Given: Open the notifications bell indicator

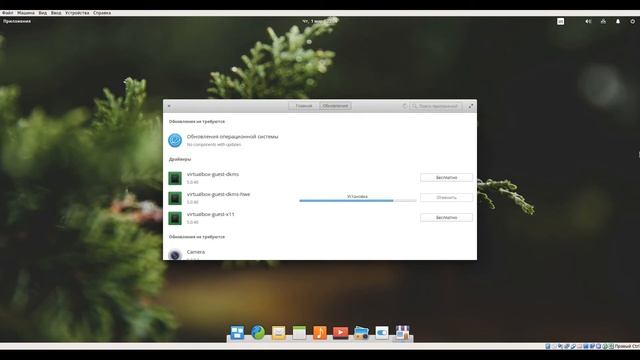Looking at the screenshot, I should [618, 21].
